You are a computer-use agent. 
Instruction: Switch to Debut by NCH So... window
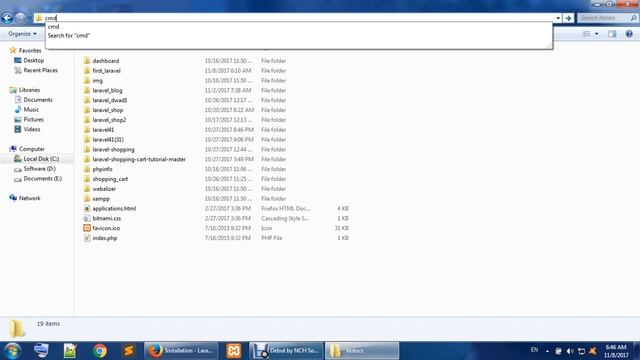[x=286, y=351]
